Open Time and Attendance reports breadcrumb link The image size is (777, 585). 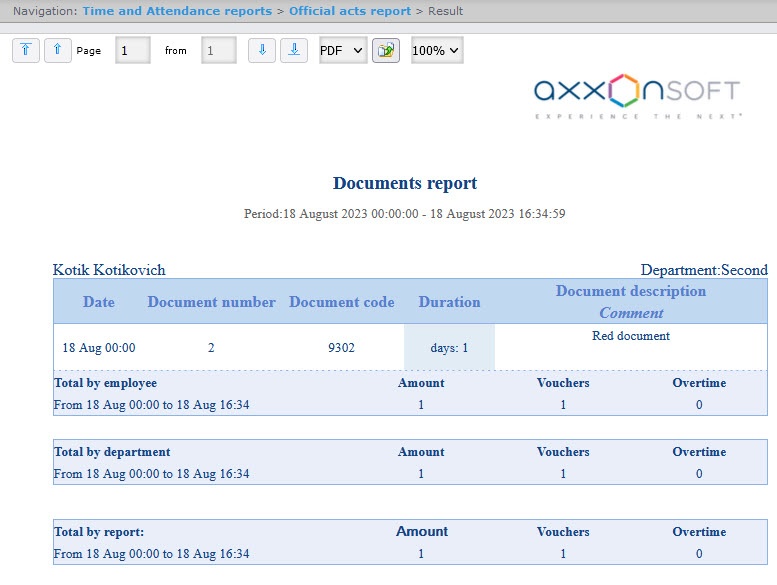(x=177, y=11)
